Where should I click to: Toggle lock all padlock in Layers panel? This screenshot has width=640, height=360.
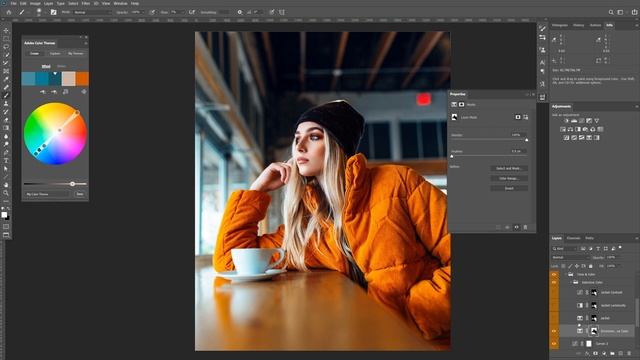tap(590, 266)
